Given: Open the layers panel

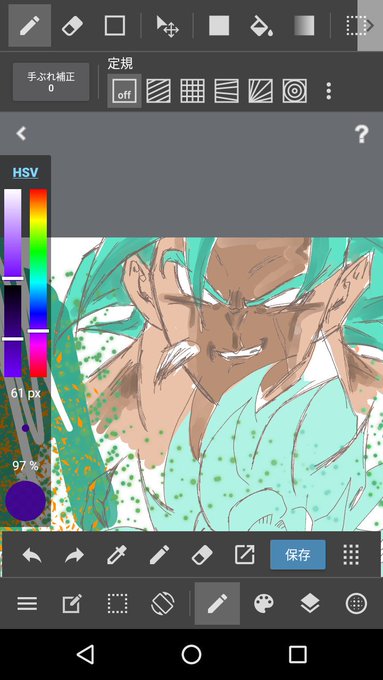Looking at the screenshot, I should pos(310,603).
